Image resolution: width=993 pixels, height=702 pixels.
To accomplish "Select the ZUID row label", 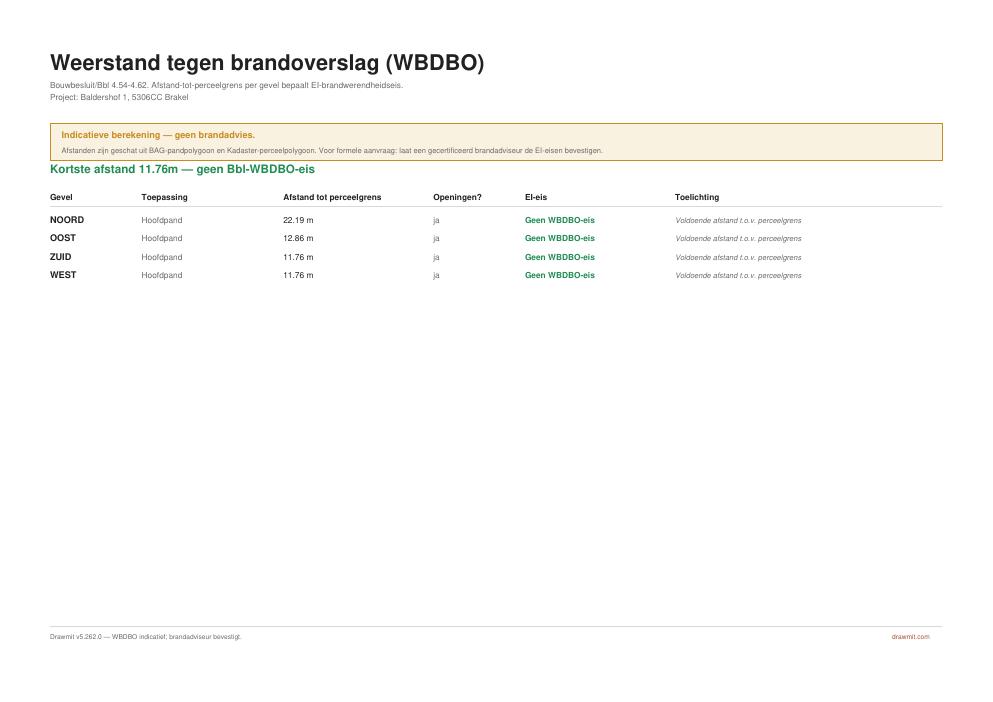I will (x=61, y=257).
